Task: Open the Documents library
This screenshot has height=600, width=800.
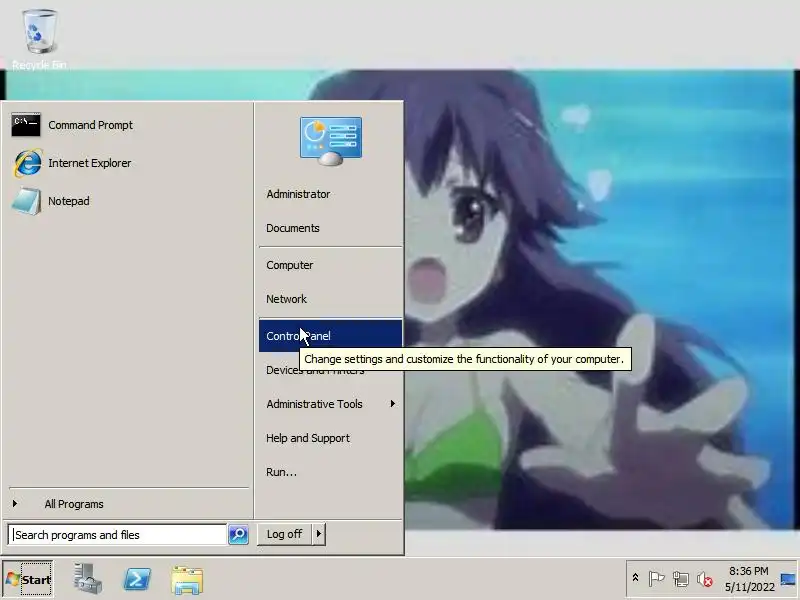Action: click(x=293, y=228)
